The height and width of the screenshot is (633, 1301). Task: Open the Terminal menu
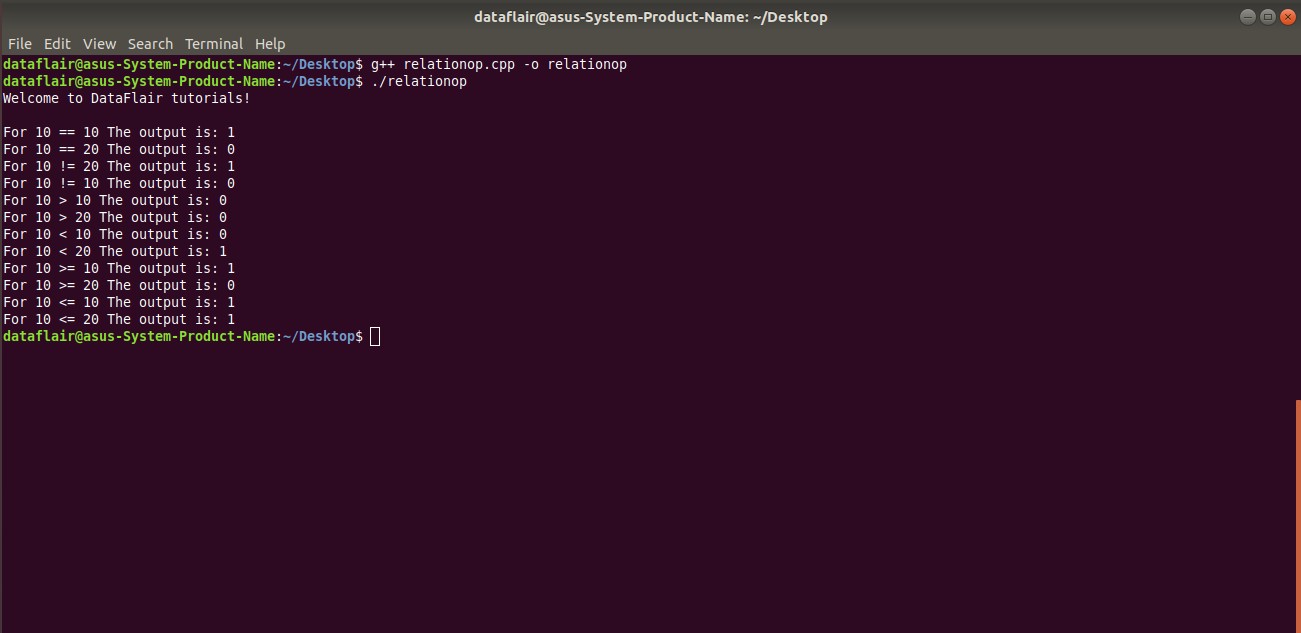(214, 44)
